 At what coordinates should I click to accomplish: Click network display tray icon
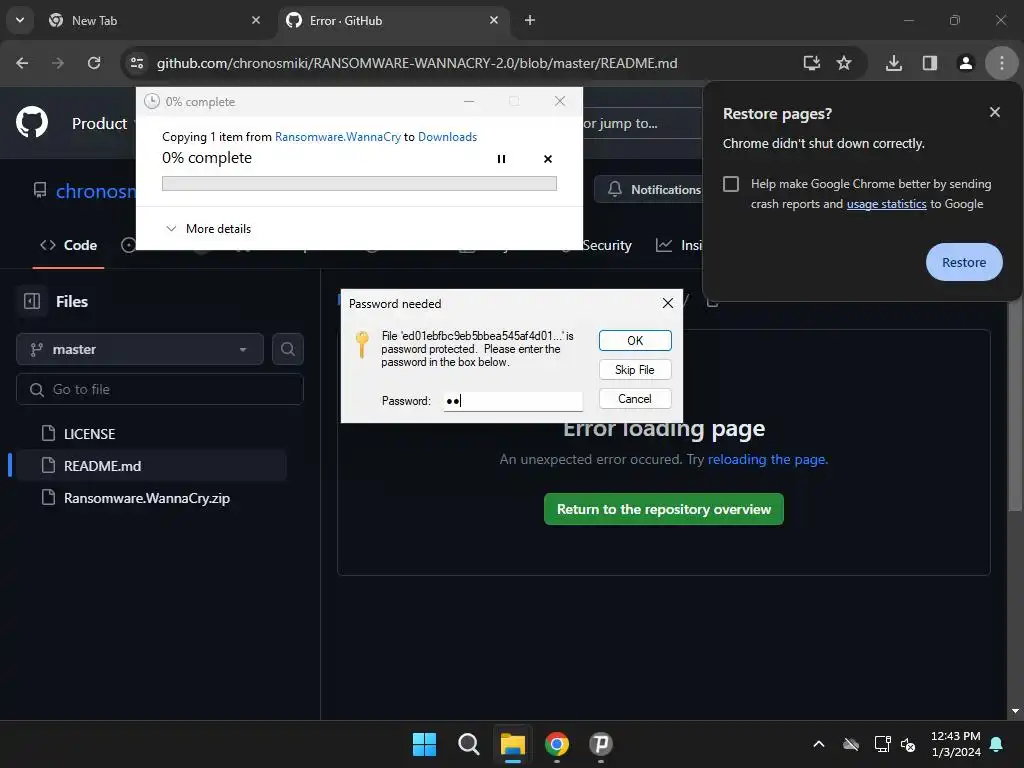(882, 744)
